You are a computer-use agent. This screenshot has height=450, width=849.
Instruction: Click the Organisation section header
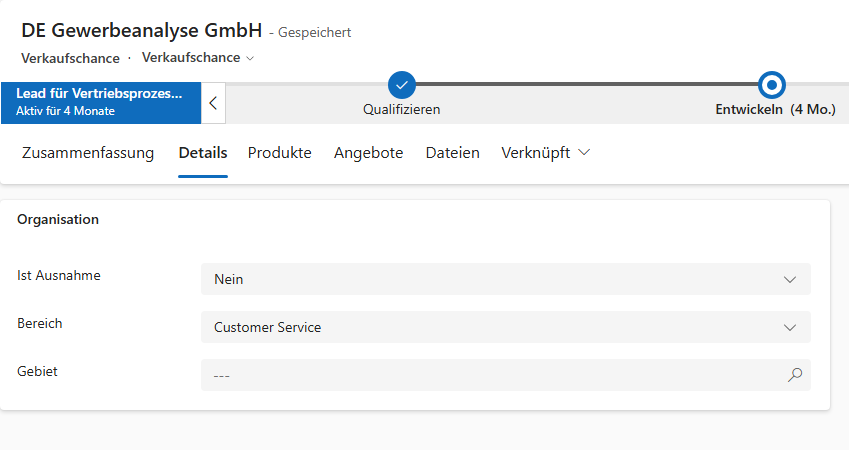tap(58, 219)
